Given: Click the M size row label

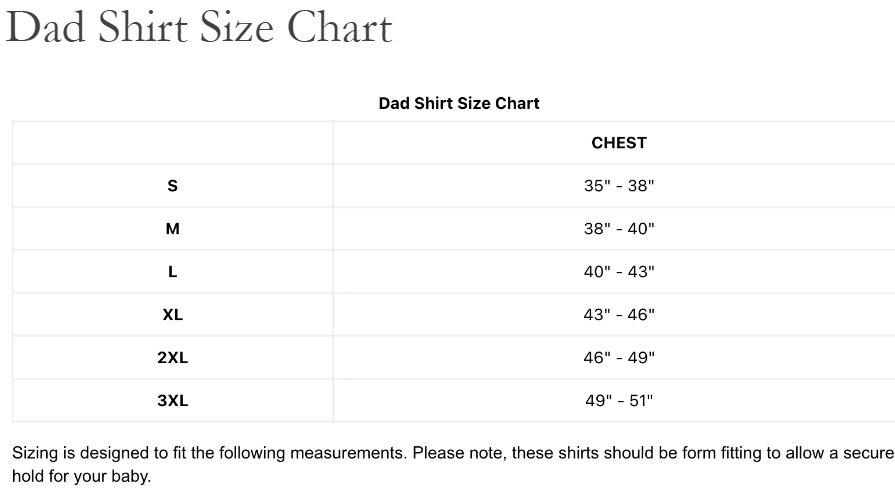Looking at the screenshot, I should click(x=172, y=228).
